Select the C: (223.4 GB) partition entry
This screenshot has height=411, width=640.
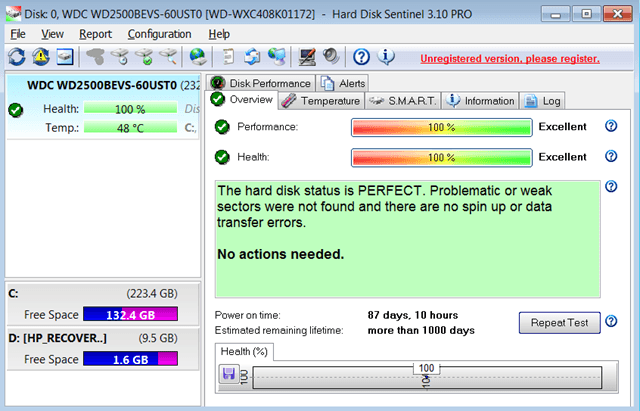[x=103, y=304]
